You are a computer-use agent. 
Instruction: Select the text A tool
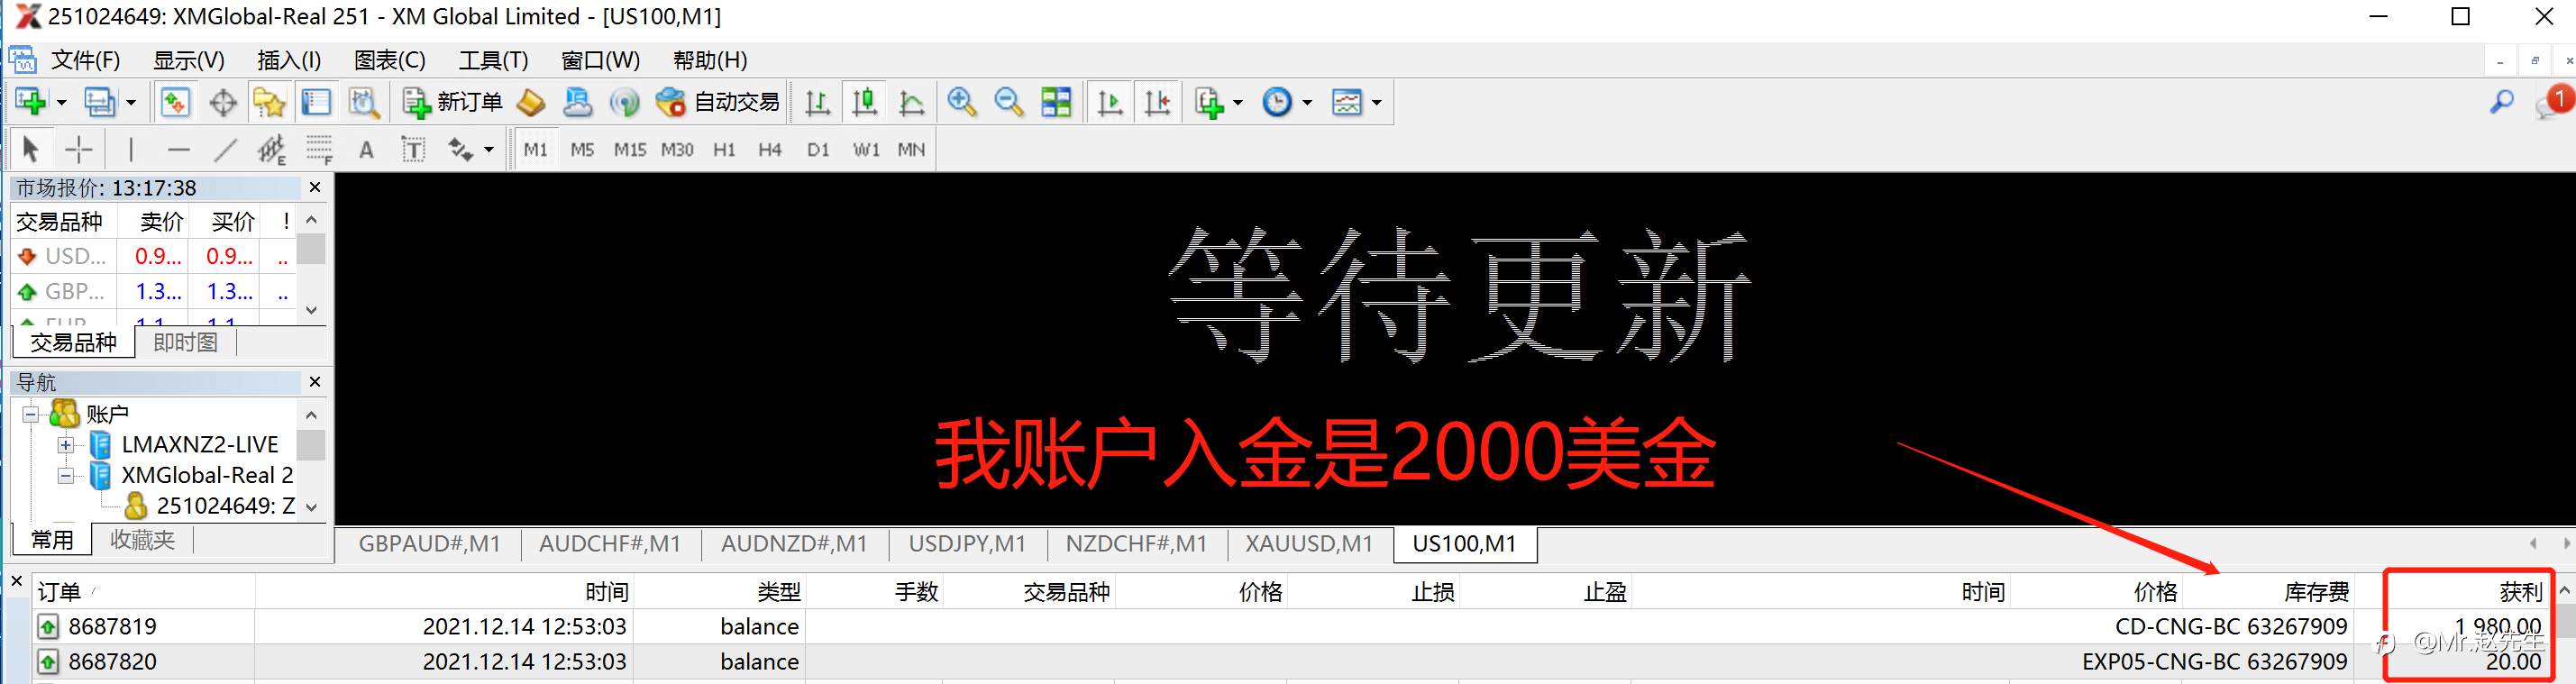[x=366, y=150]
